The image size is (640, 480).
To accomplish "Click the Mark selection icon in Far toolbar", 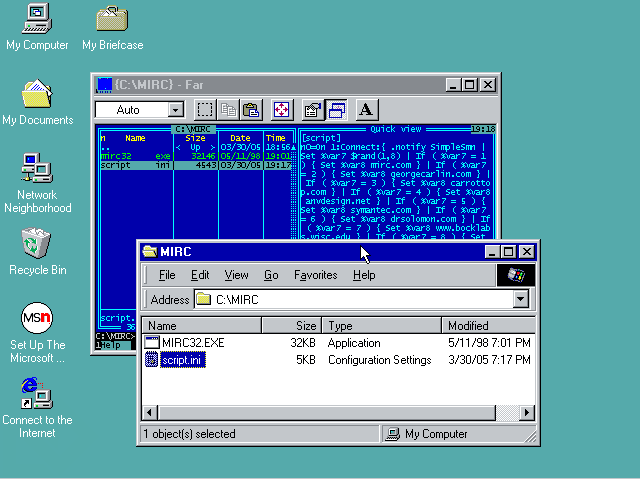I will tap(205, 110).
